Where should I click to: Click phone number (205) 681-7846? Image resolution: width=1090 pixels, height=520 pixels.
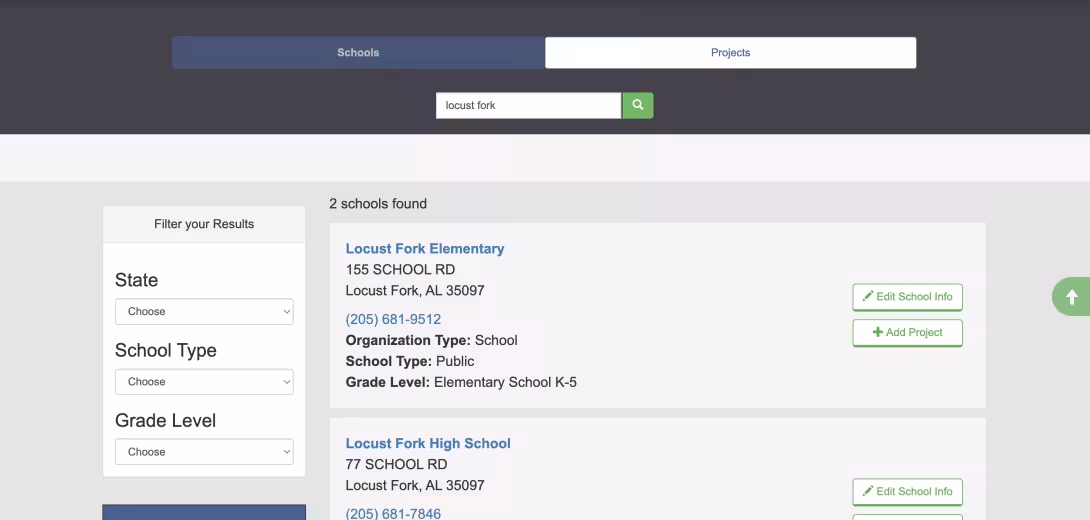393,514
